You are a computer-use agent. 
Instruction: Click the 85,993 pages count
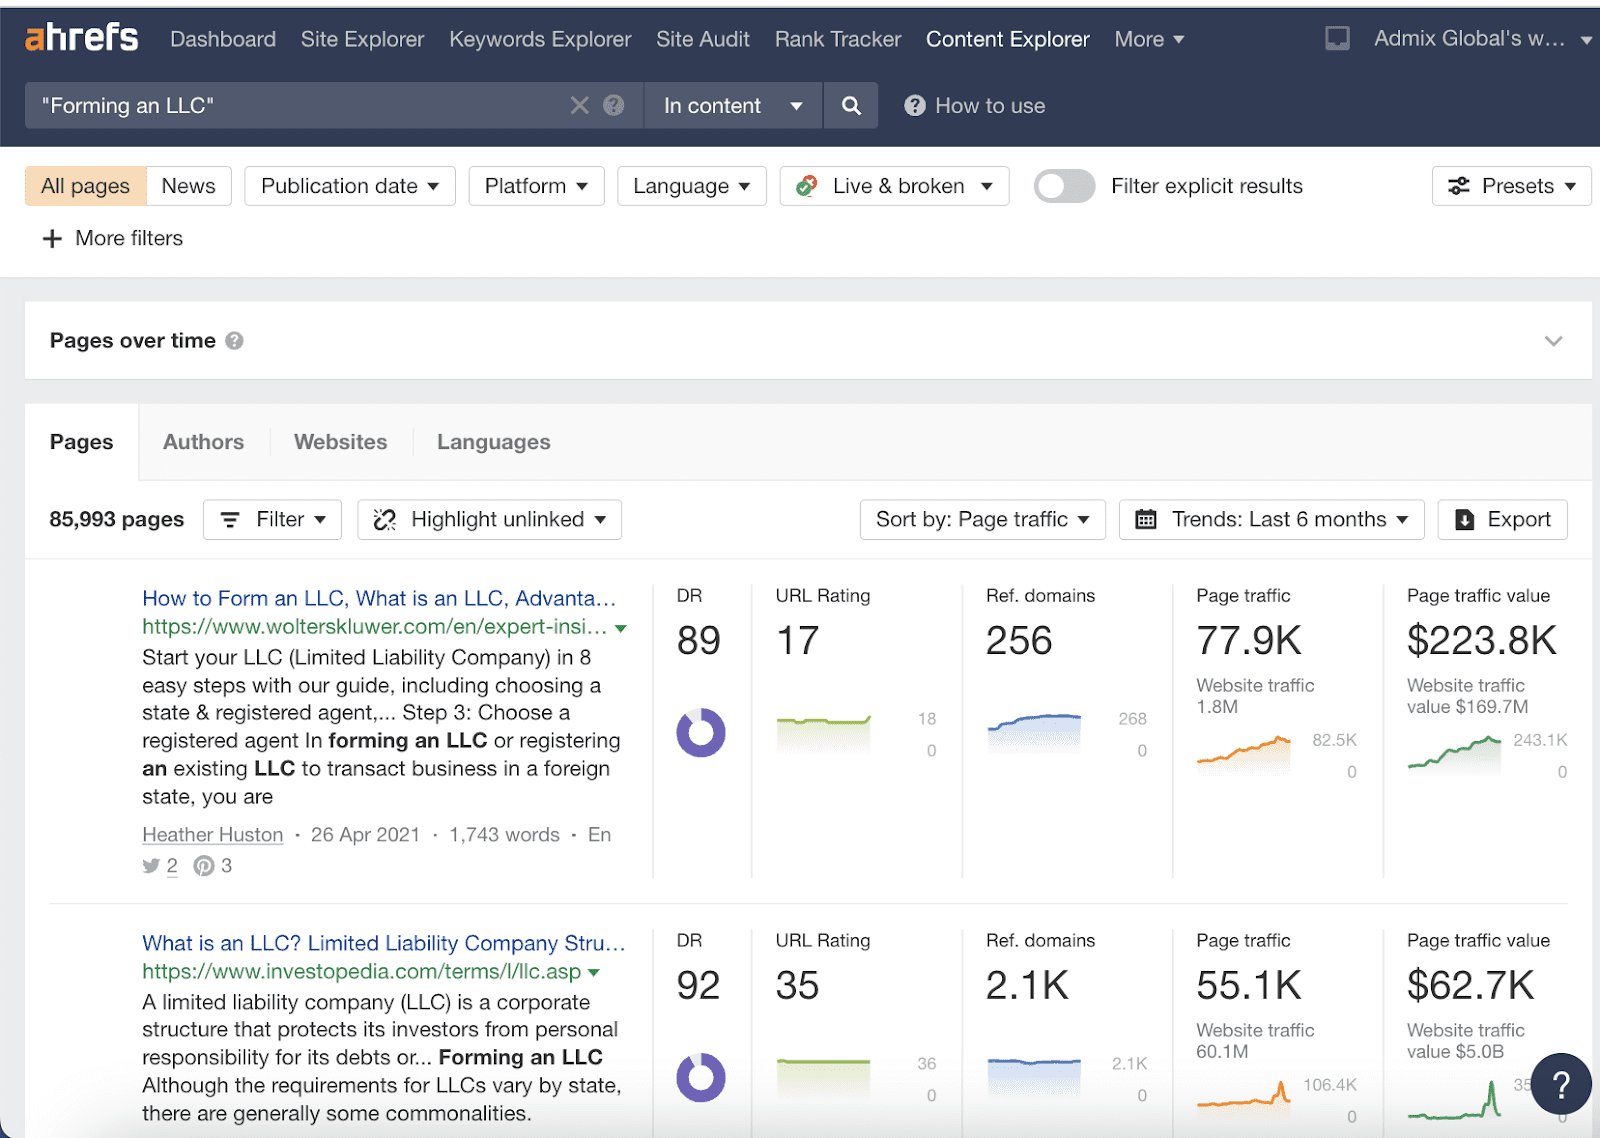point(117,520)
